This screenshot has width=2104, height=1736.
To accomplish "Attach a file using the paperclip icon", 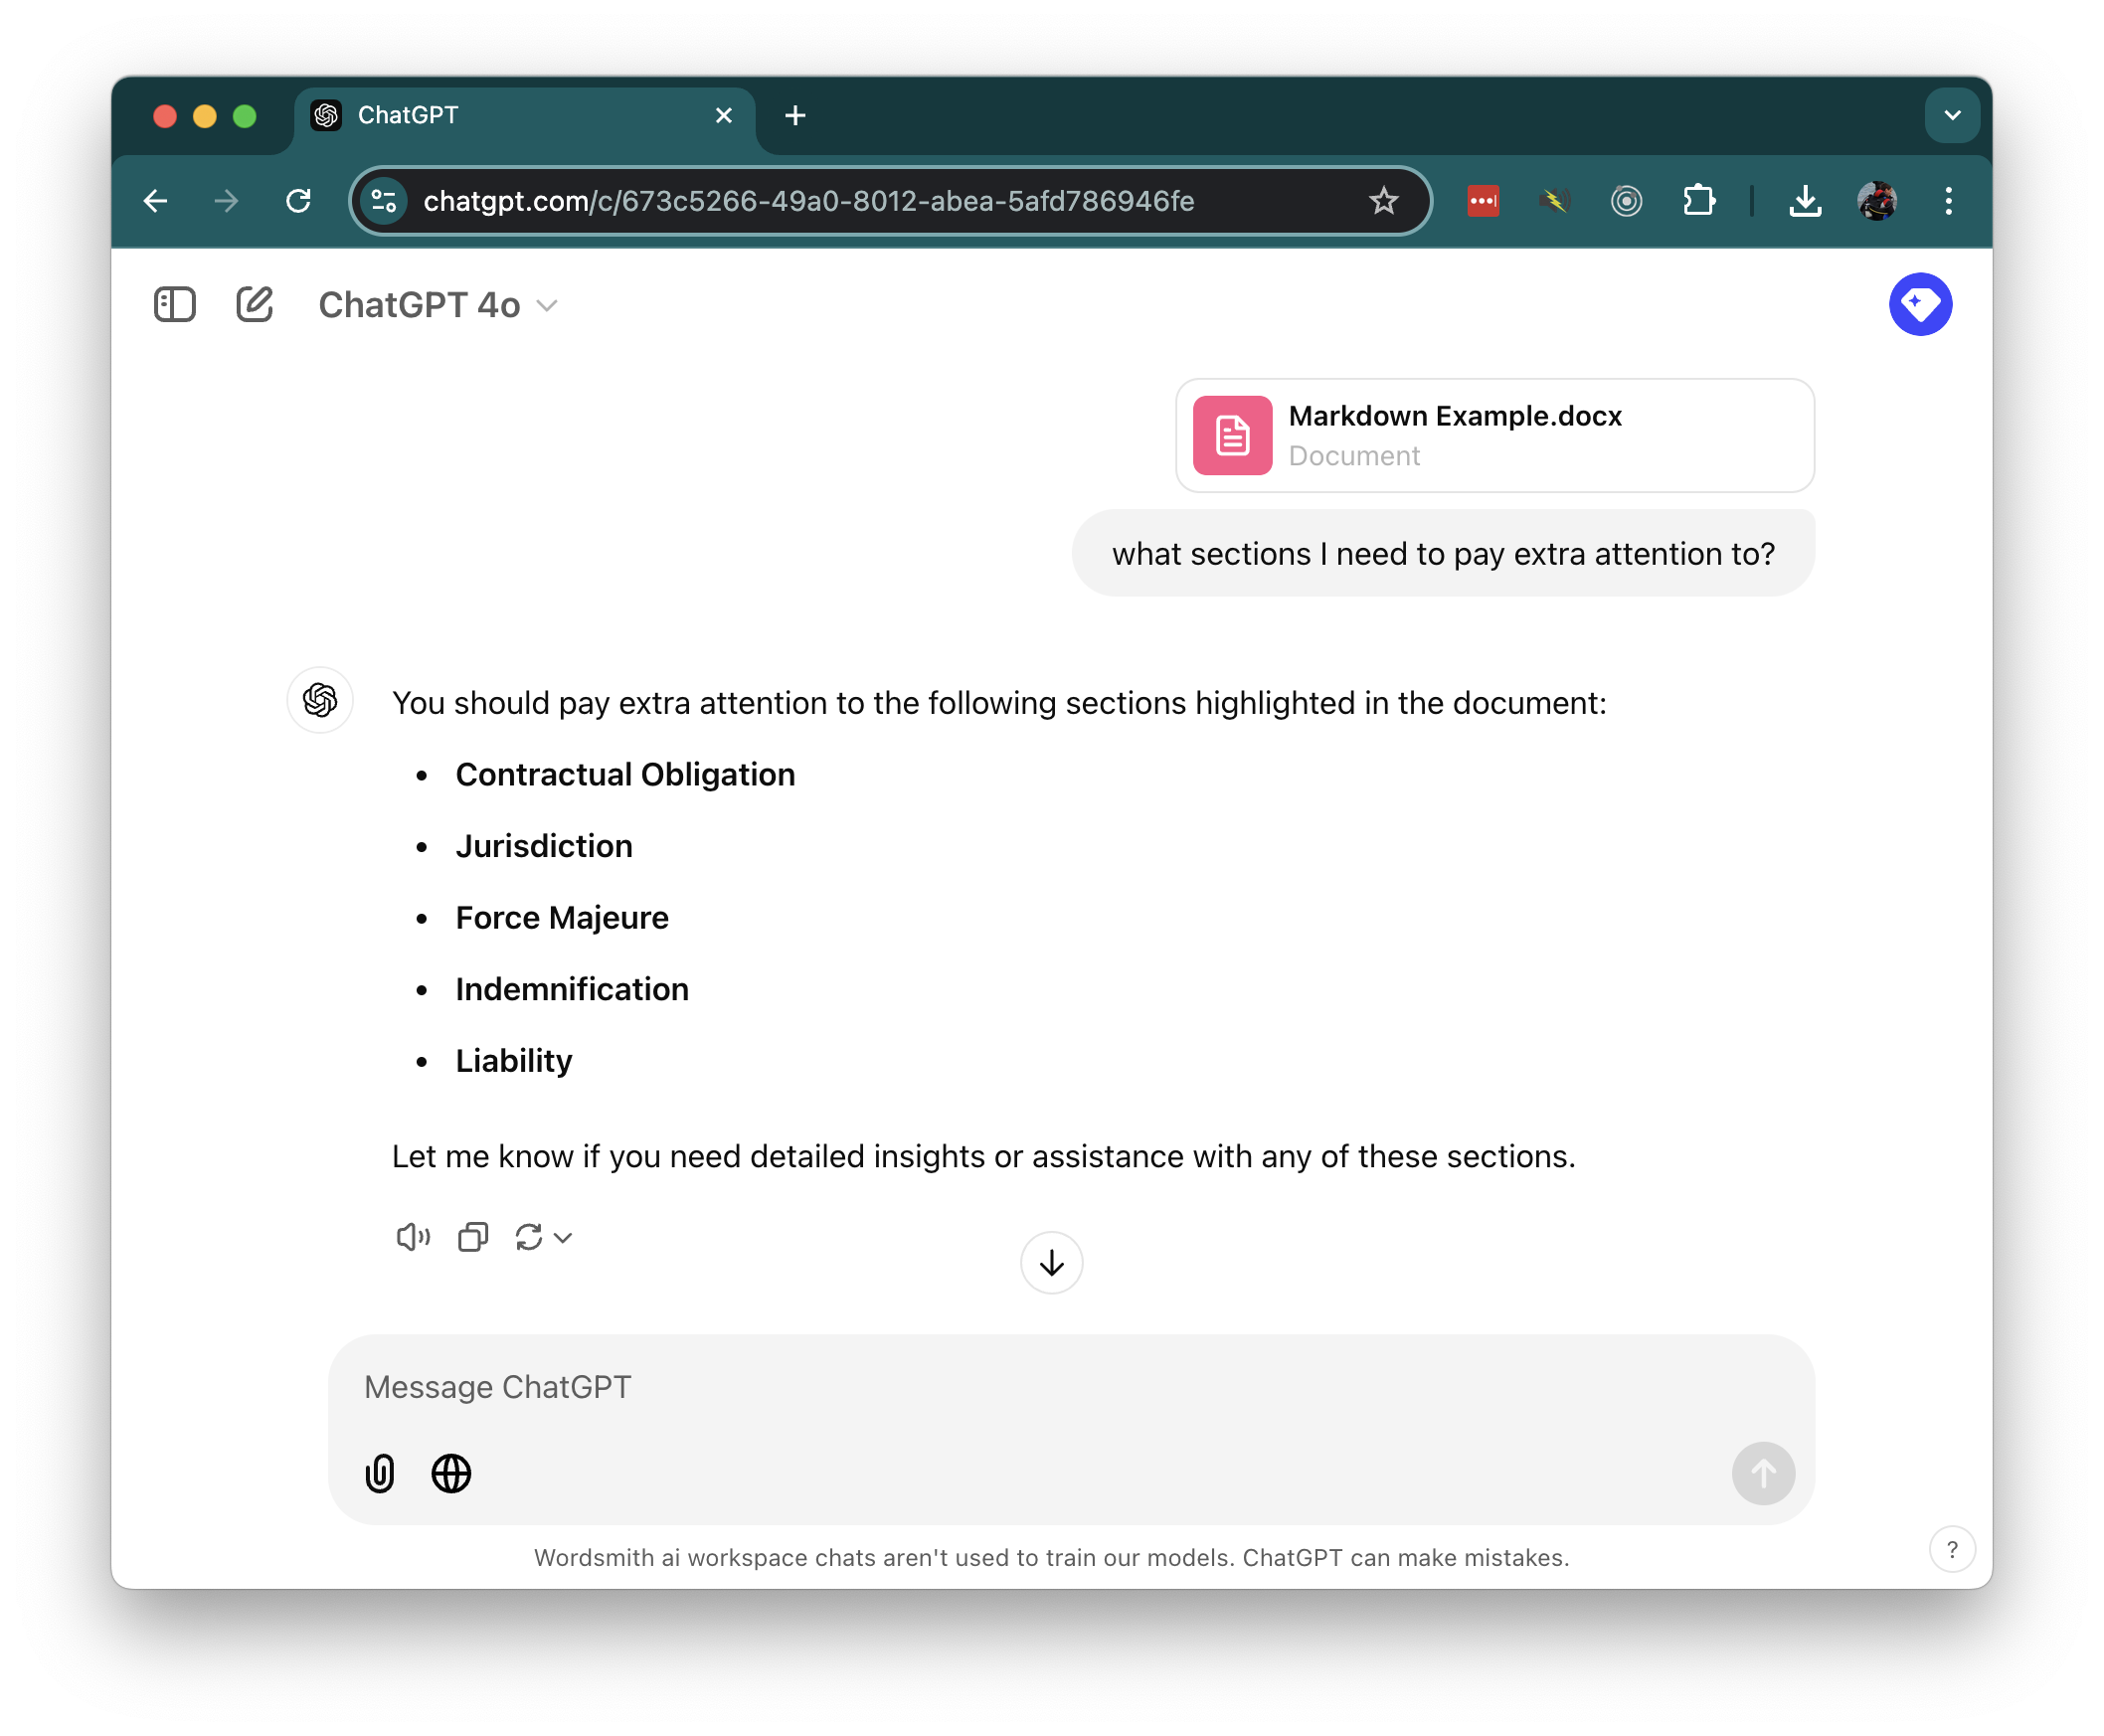I will (x=380, y=1473).
